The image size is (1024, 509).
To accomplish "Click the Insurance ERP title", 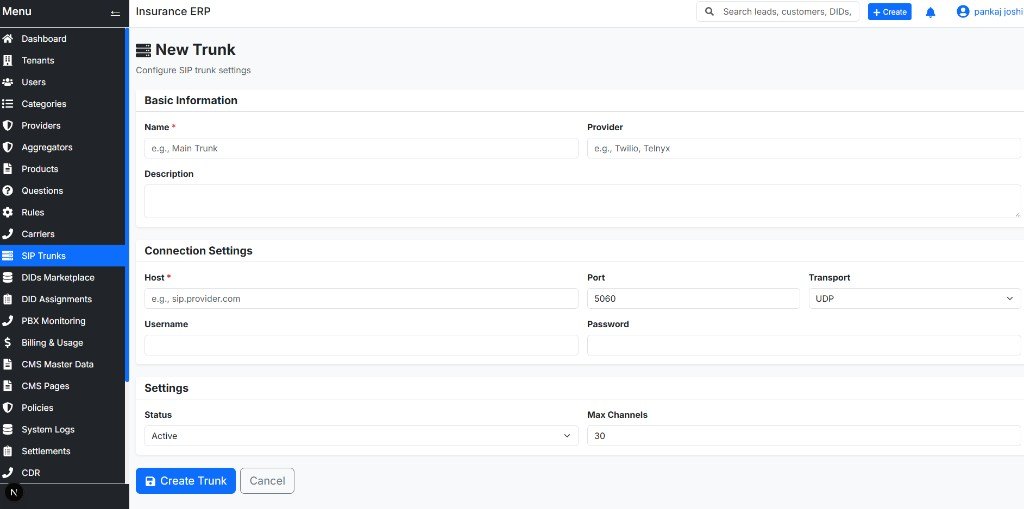I will pos(173,11).
